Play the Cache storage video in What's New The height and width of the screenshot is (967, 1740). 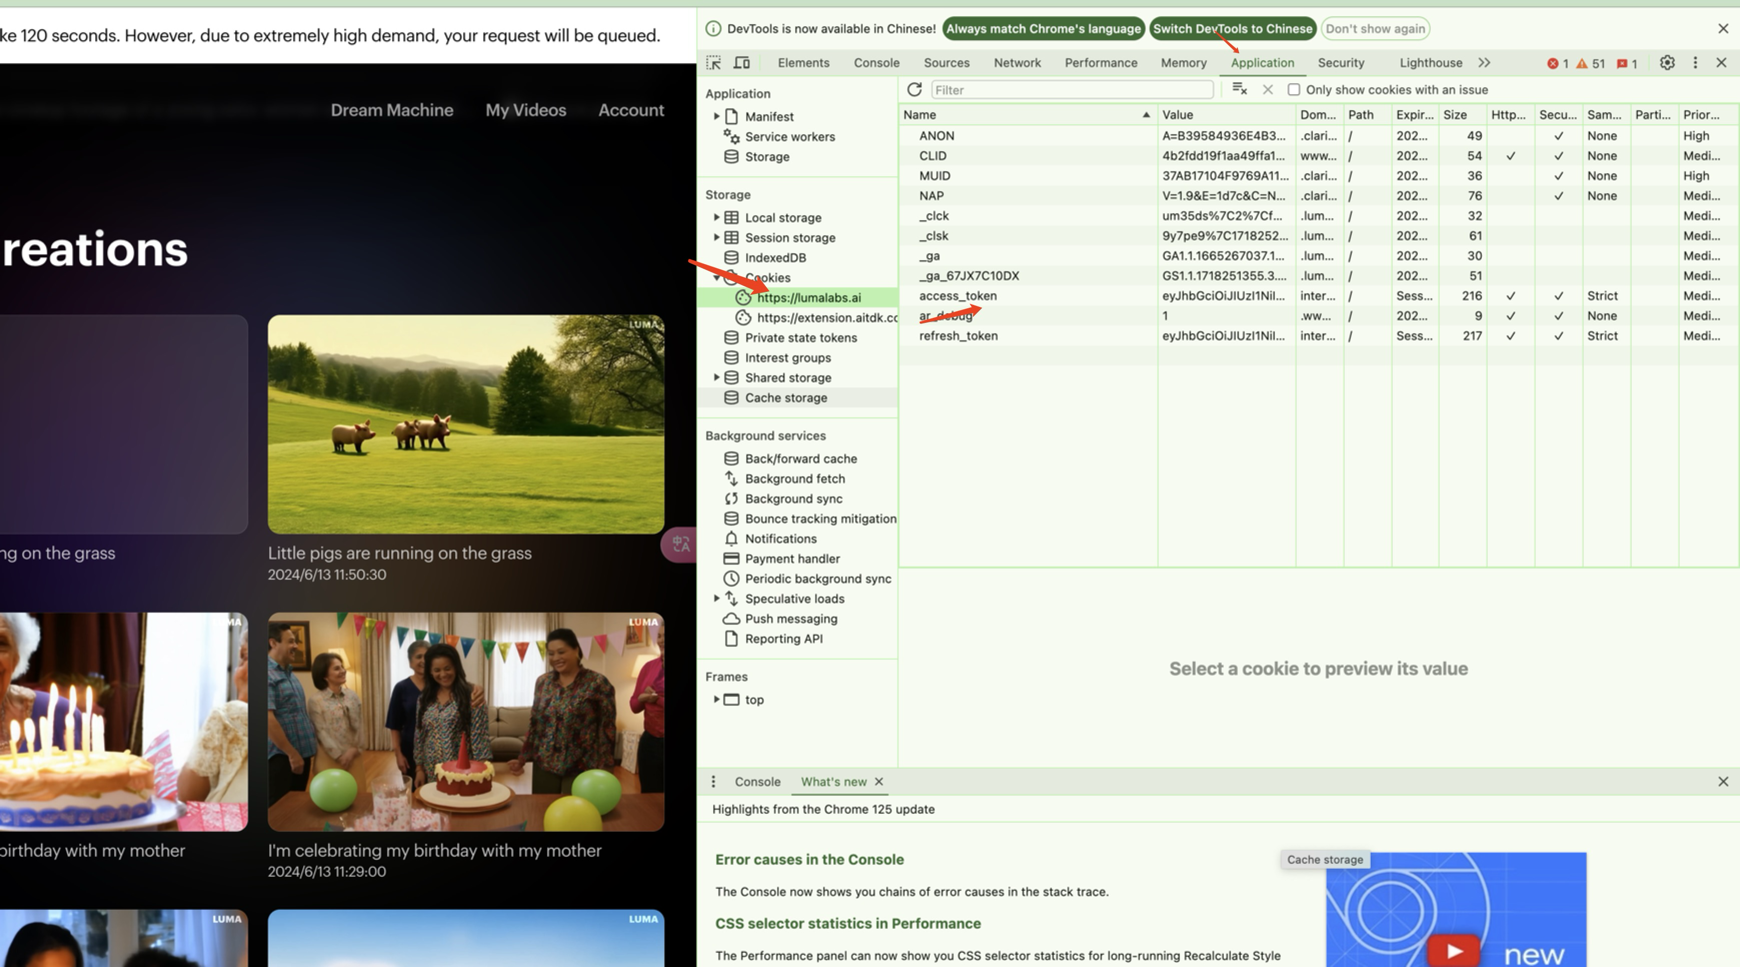point(1454,948)
